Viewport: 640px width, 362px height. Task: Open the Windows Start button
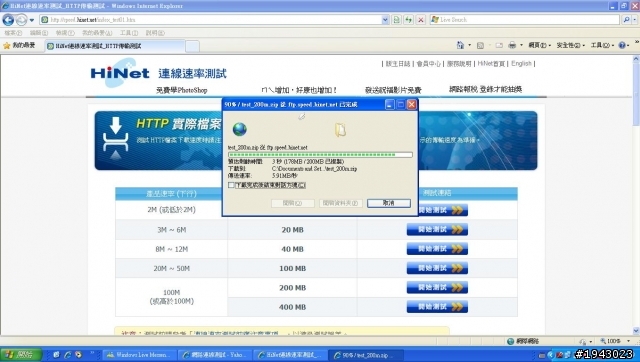(21, 355)
